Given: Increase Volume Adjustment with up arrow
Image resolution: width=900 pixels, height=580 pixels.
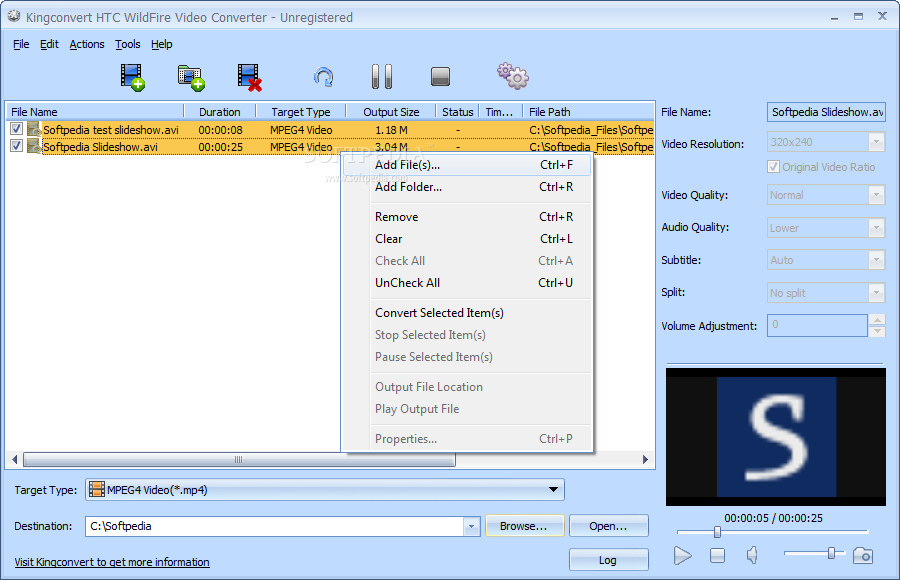Looking at the screenshot, I should pos(876,319).
